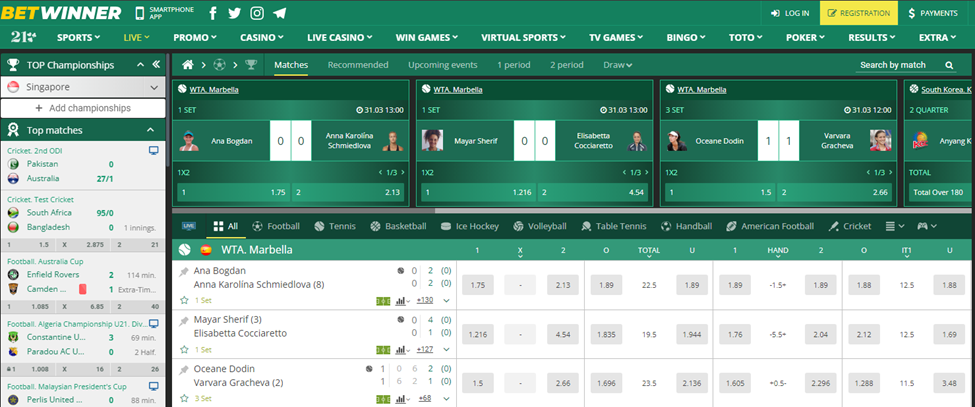Viewport: 975px width, 407px height.
Task: Select the 1 period tab
Action: pos(514,65)
